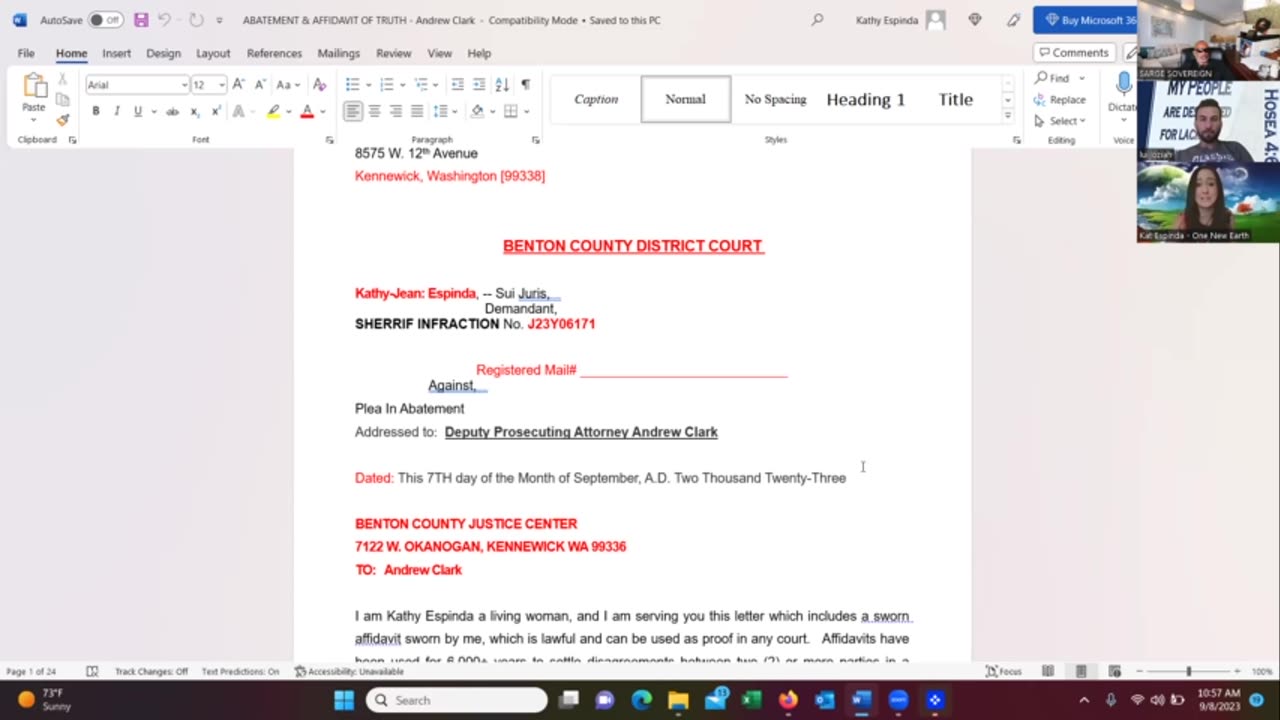Viewport: 1280px width, 720px height.
Task: Apply the Heading 1 style
Action: click(865, 99)
